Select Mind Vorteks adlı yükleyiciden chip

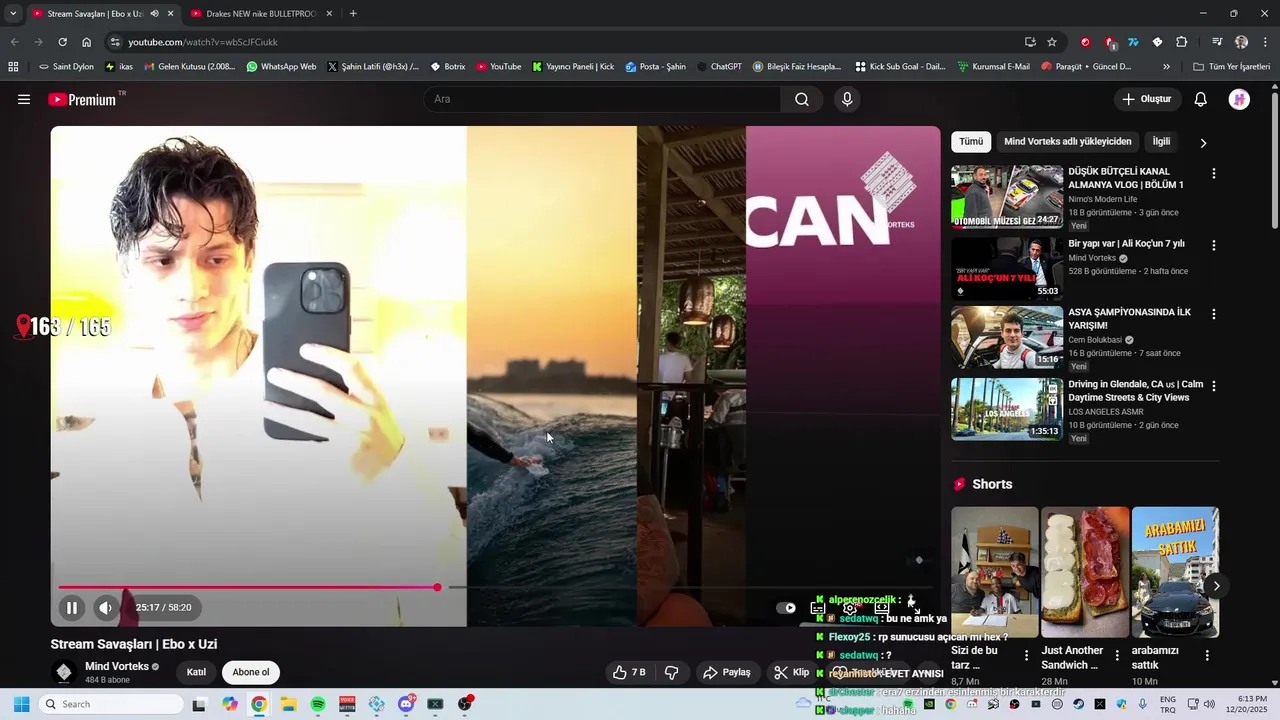1068,142
